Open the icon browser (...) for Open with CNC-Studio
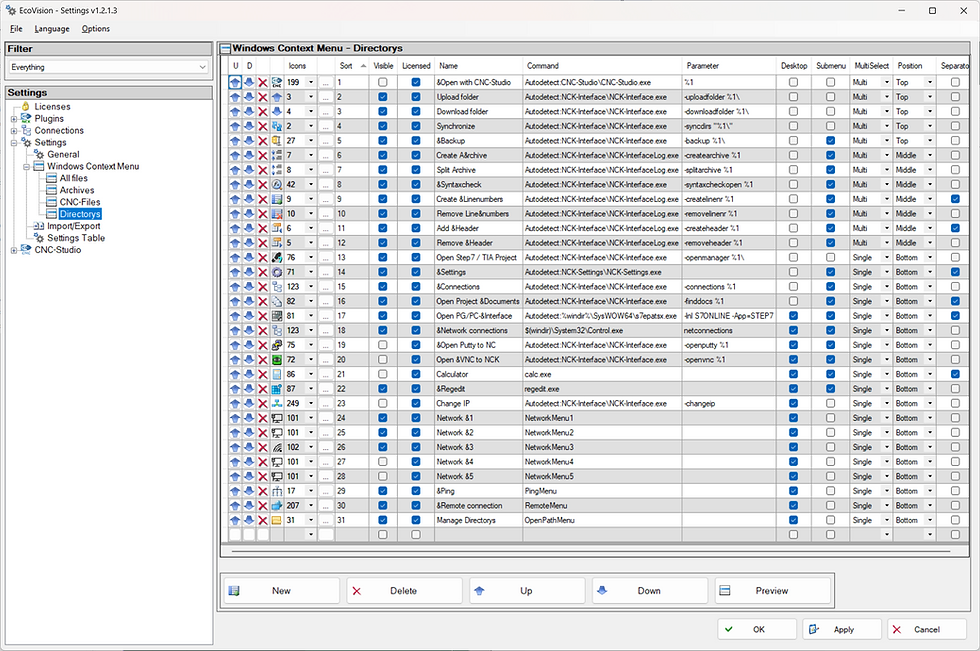Image resolution: width=980 pixels, height=651 pixels. pos(325,82)
